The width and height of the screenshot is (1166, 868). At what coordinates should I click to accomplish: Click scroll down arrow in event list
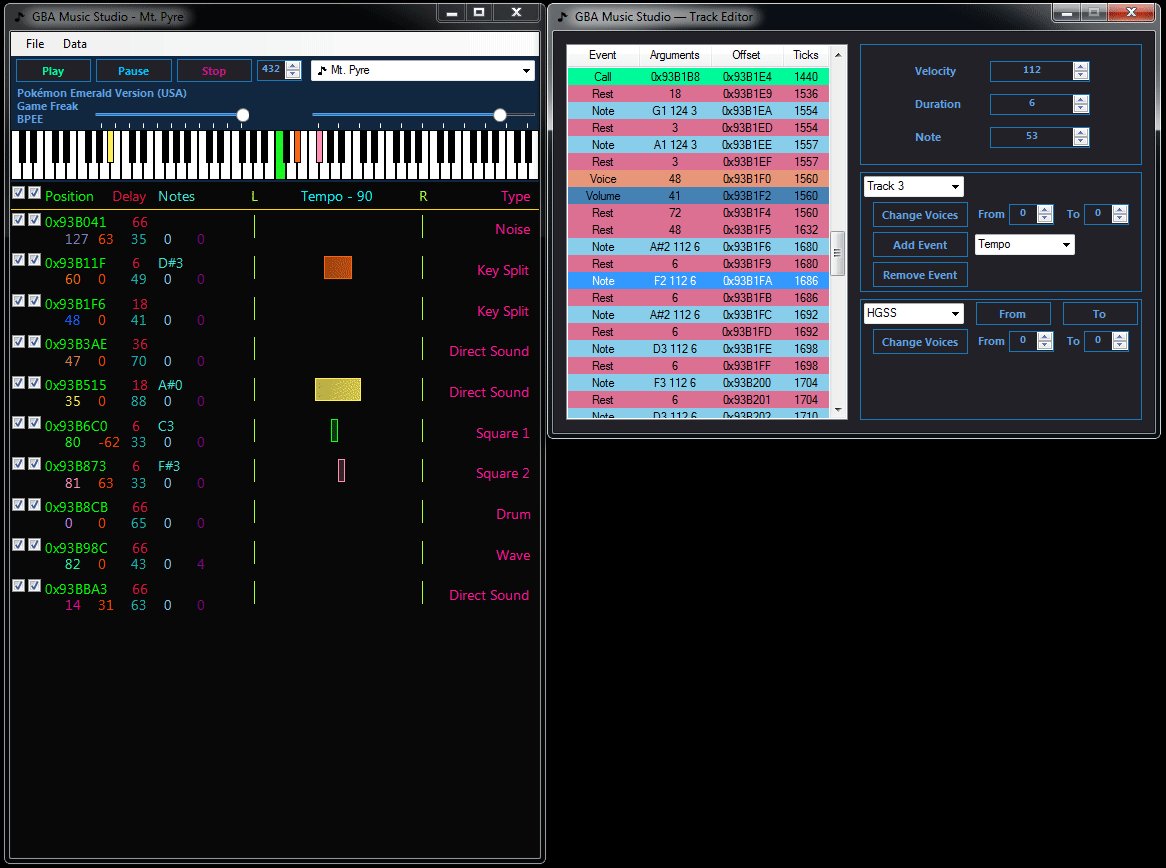pyautogui.click(x=838, y=410)
